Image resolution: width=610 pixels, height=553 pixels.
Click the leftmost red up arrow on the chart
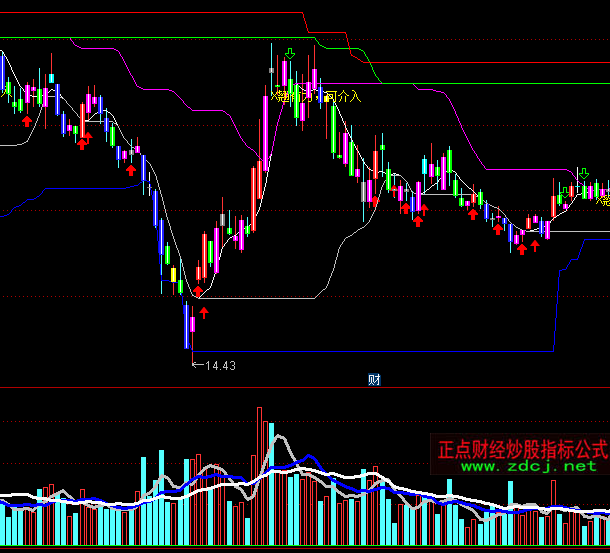coord(27,120)
